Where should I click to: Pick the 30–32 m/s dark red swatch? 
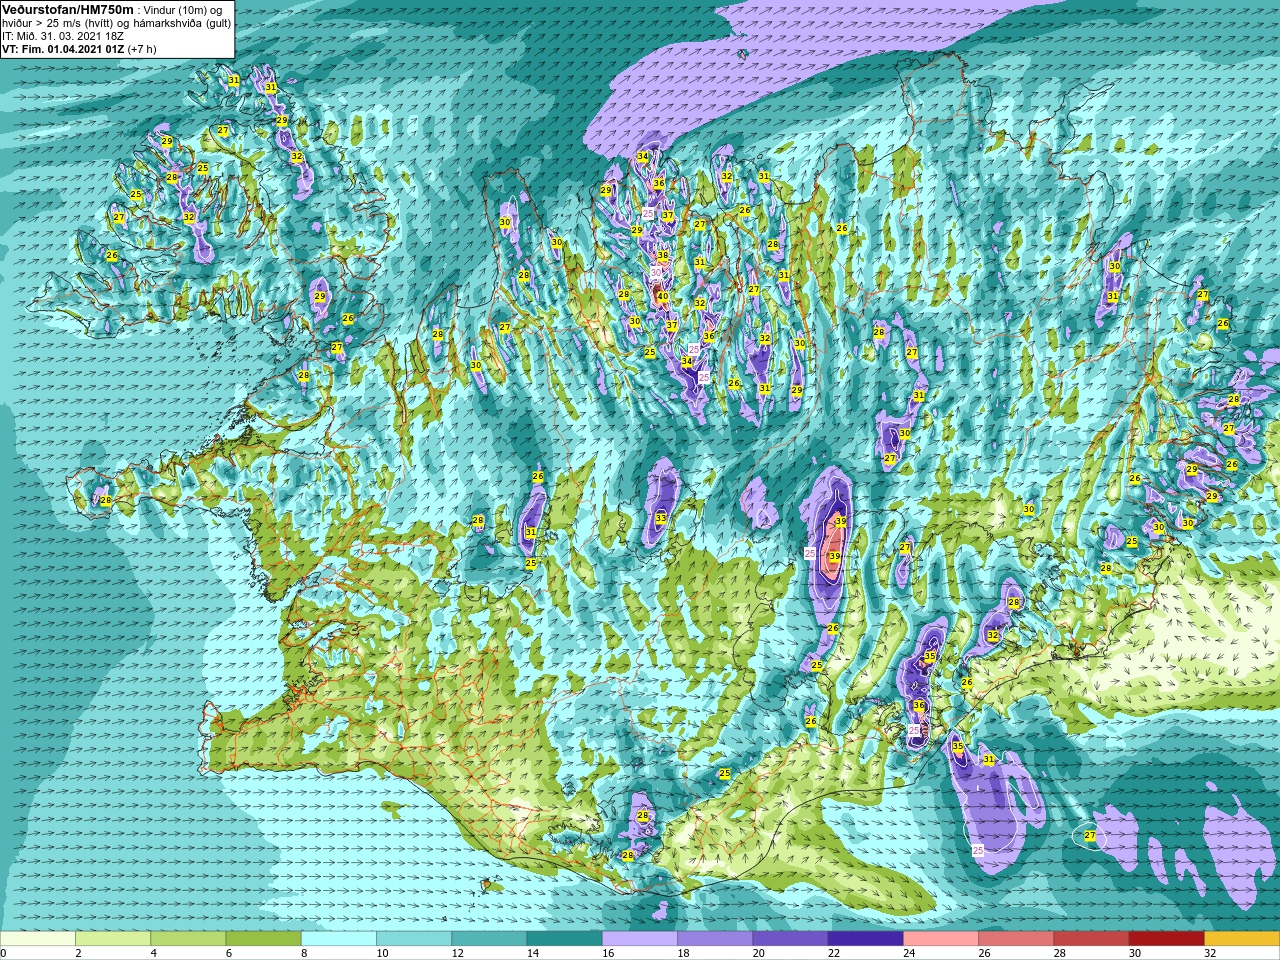coord(1166,939)
